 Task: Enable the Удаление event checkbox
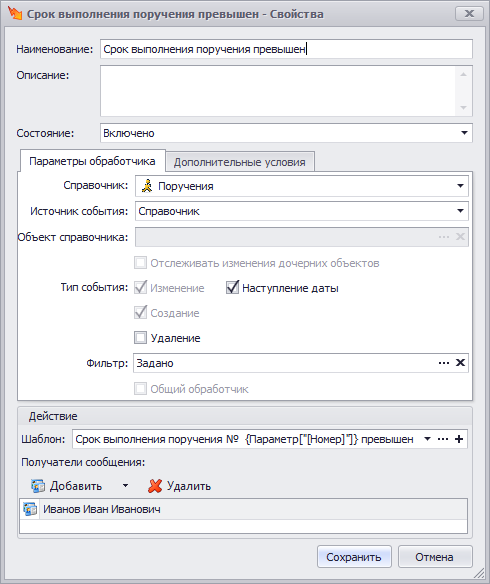(140, 338)
